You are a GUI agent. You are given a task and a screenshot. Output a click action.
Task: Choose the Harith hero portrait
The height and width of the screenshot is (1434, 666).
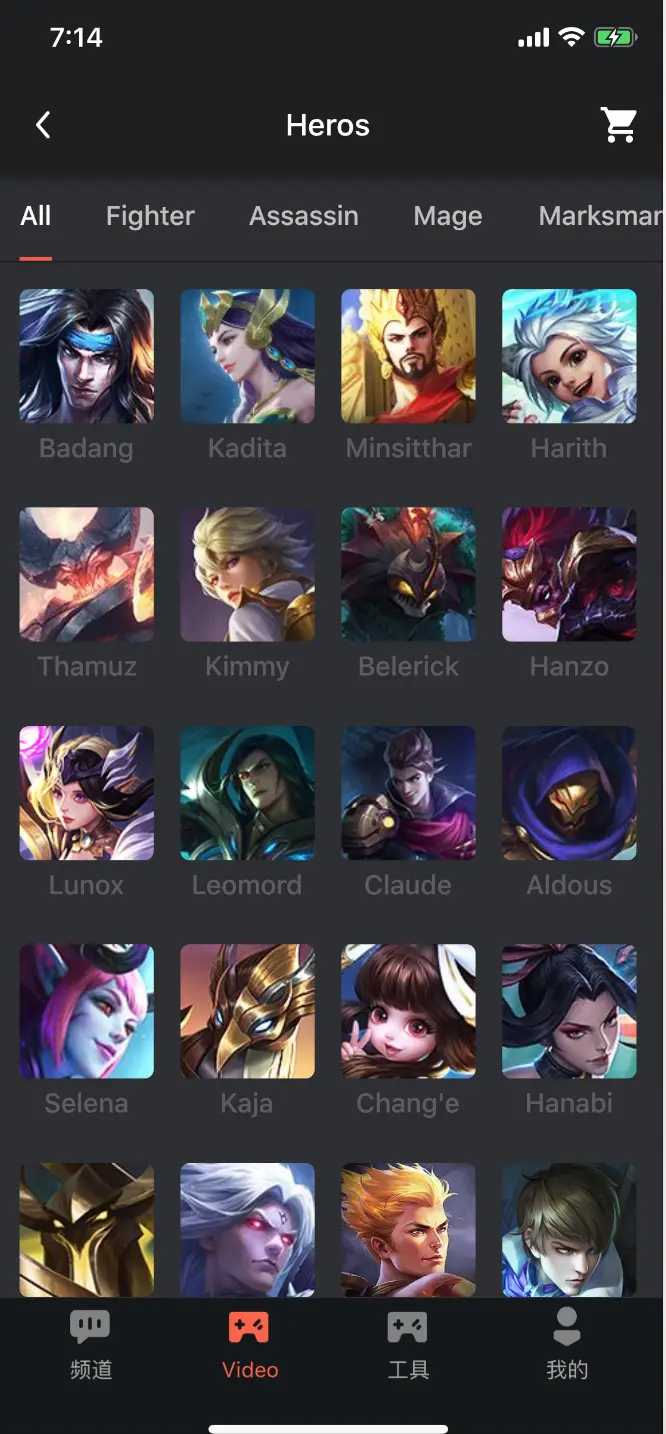tap(569, 356)
